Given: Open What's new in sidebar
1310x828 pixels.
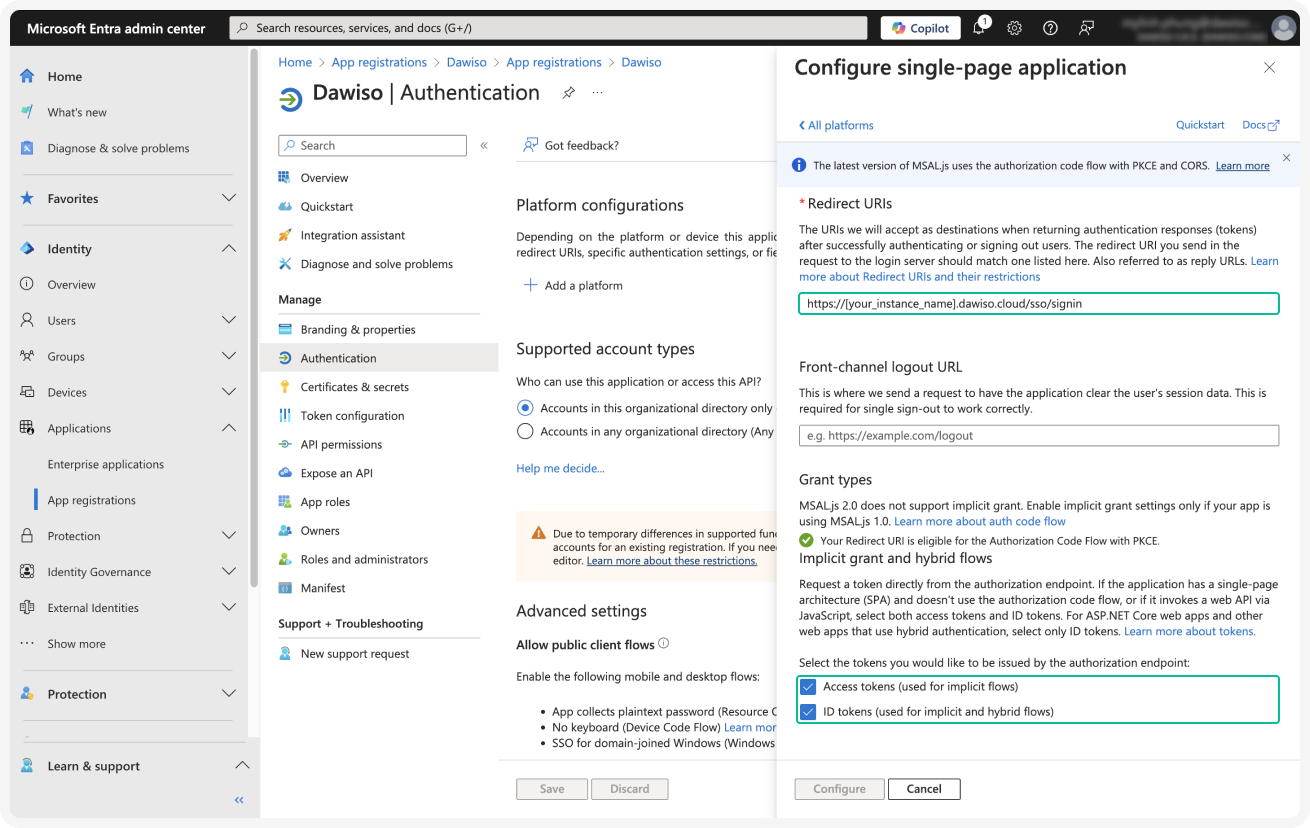Looking at the screenshot, I should point(77,113).
